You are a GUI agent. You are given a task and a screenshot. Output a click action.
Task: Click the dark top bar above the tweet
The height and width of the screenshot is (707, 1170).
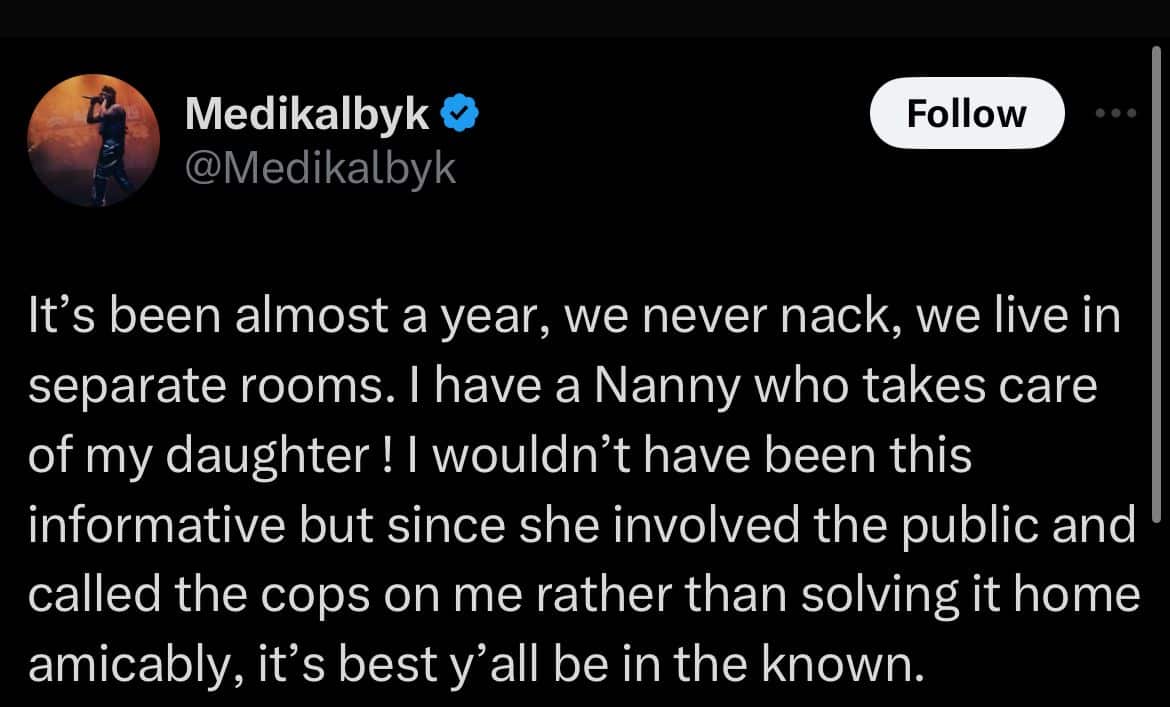pyautogui.click(x=584, y=18)
